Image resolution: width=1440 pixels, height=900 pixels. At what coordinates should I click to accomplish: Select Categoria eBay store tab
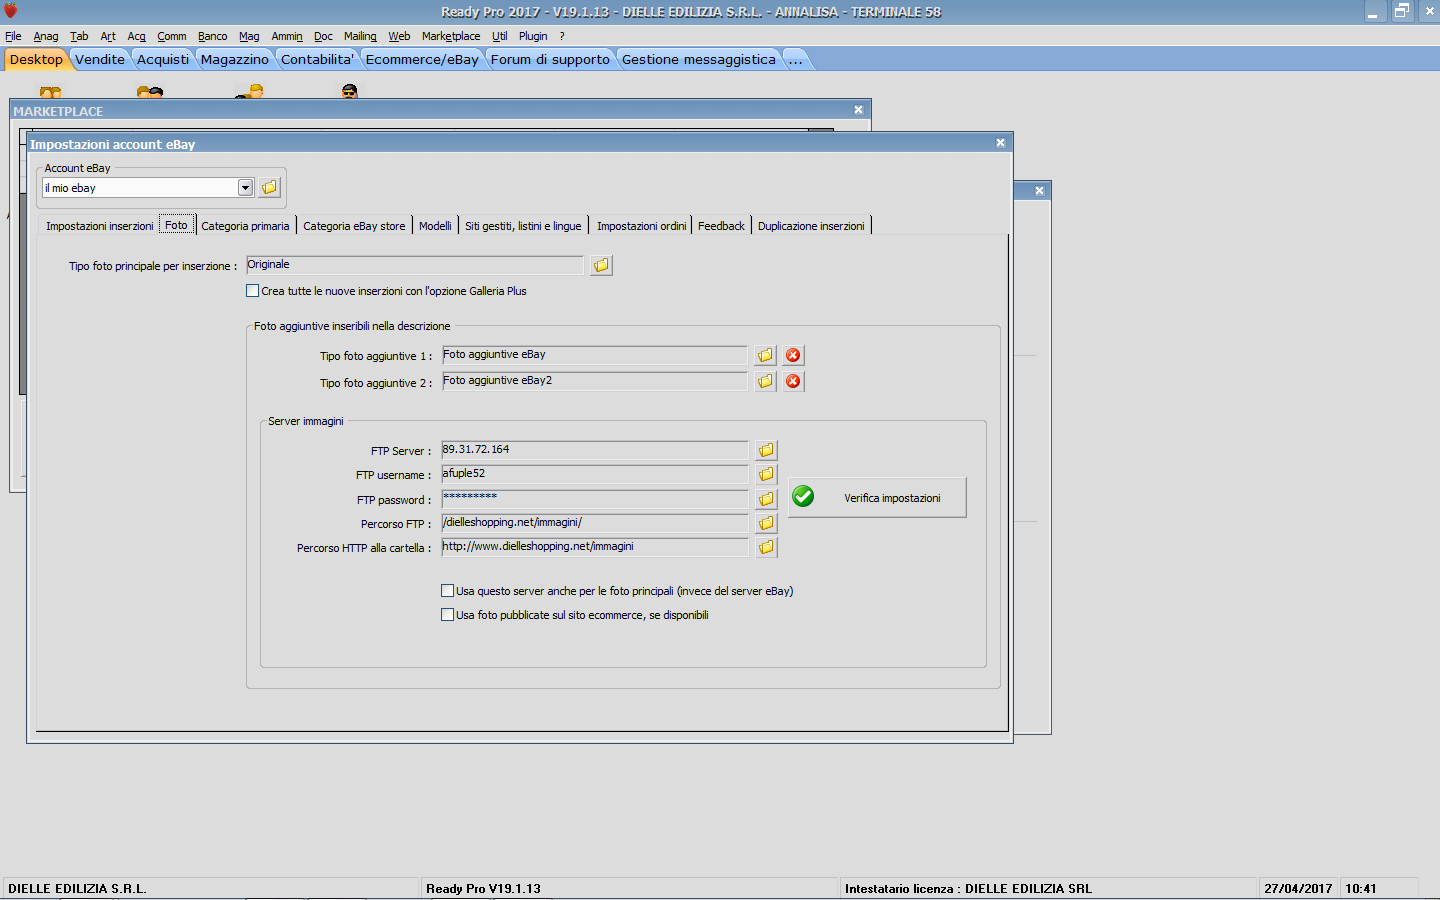(x=354, y=226)
